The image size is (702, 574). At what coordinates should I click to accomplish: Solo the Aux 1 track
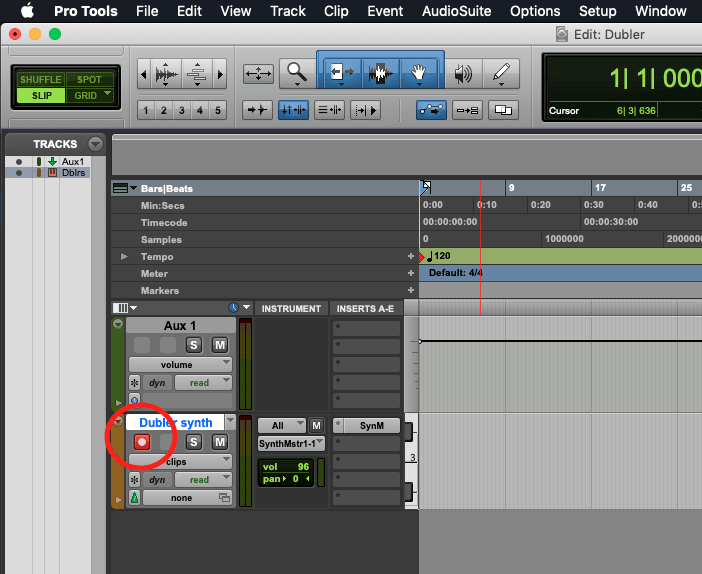pos(193,345)
